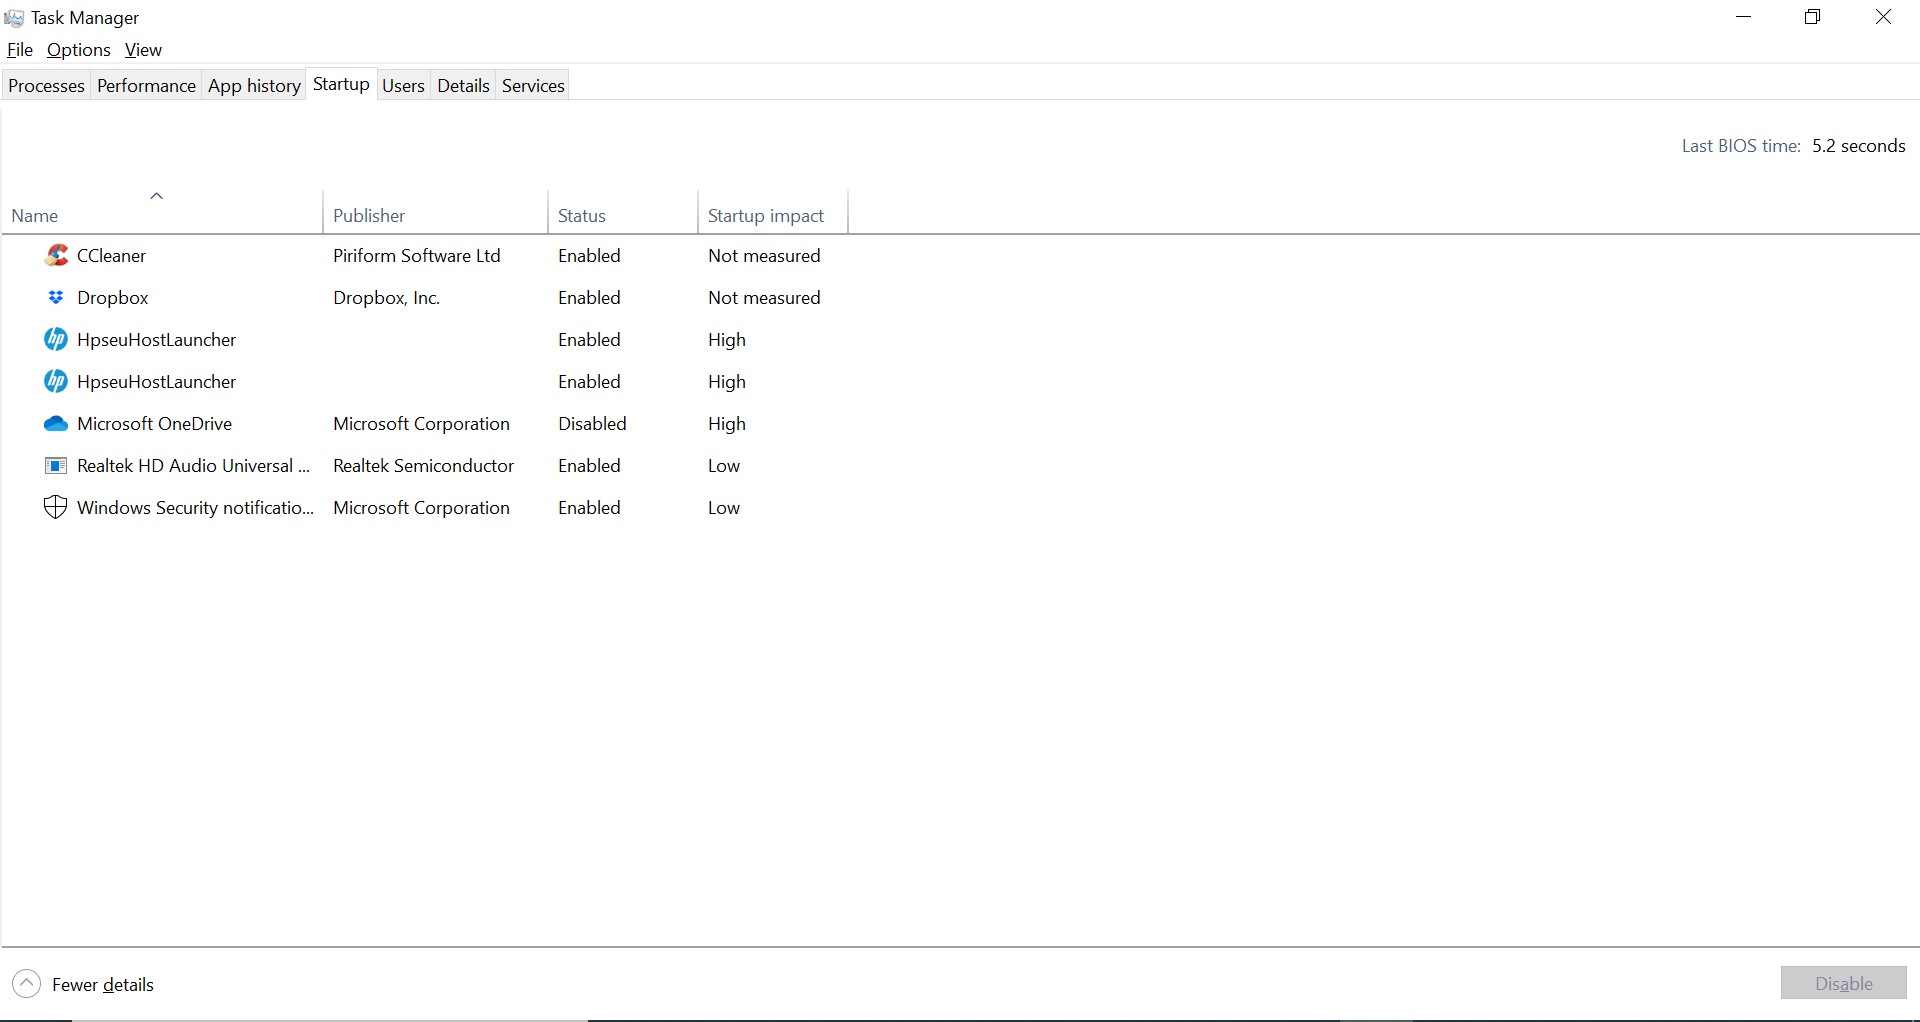This screenshot has width=1920, height=1022.
Task: Restore down the Task Manager window
Action: coord(1813,17)
